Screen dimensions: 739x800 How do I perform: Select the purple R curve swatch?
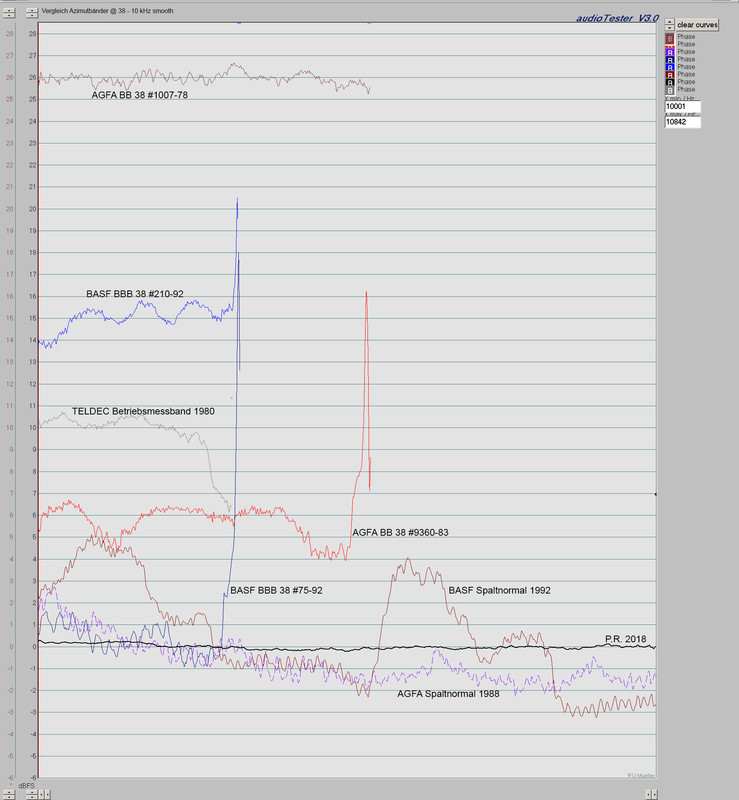pos(670,52)
